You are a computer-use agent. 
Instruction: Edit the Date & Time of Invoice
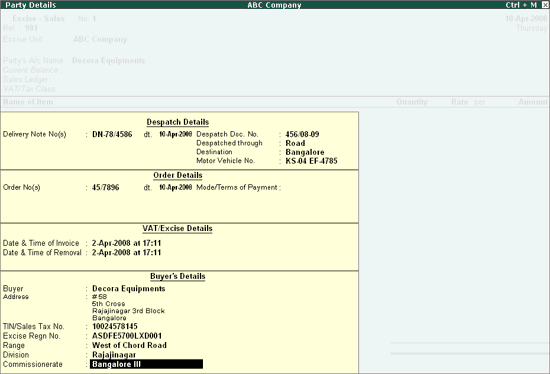tap(126, 243)
